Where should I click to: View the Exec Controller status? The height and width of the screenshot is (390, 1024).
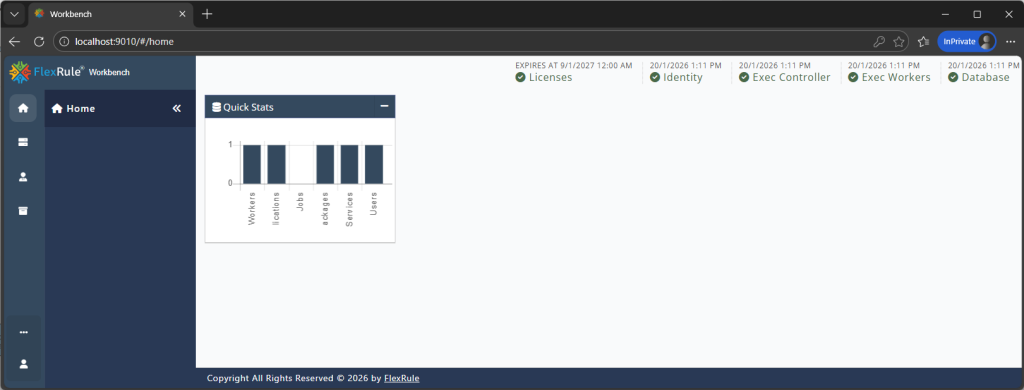(784, 77)
